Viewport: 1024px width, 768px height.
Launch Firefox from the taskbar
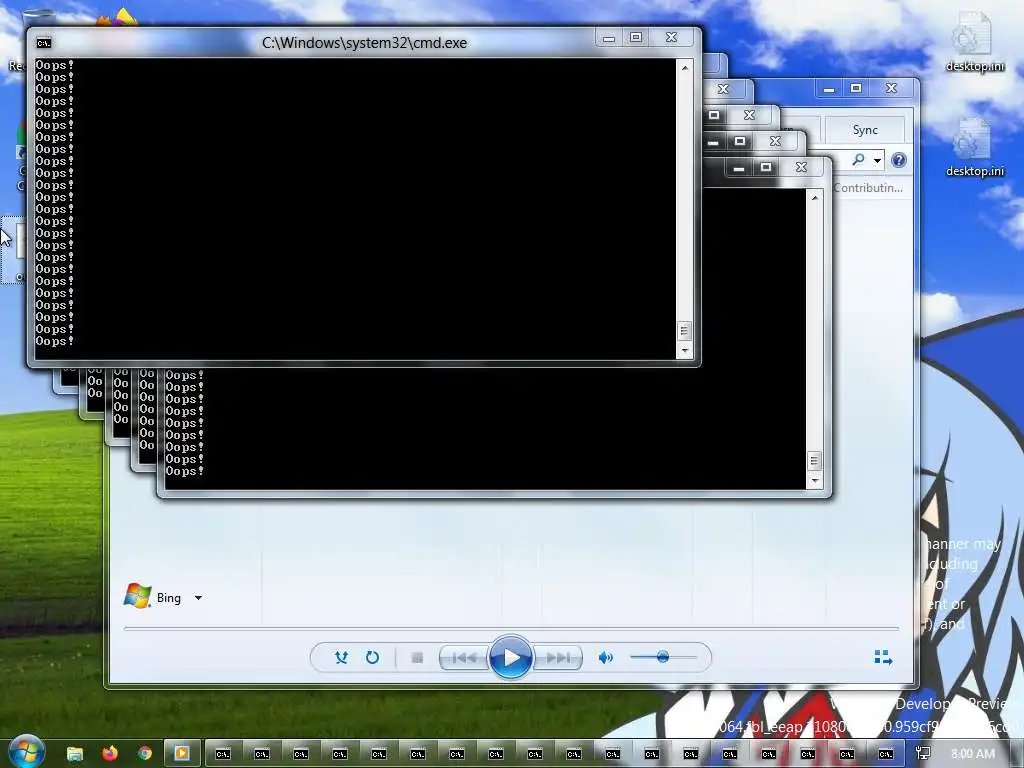click(x=110, y=753)
